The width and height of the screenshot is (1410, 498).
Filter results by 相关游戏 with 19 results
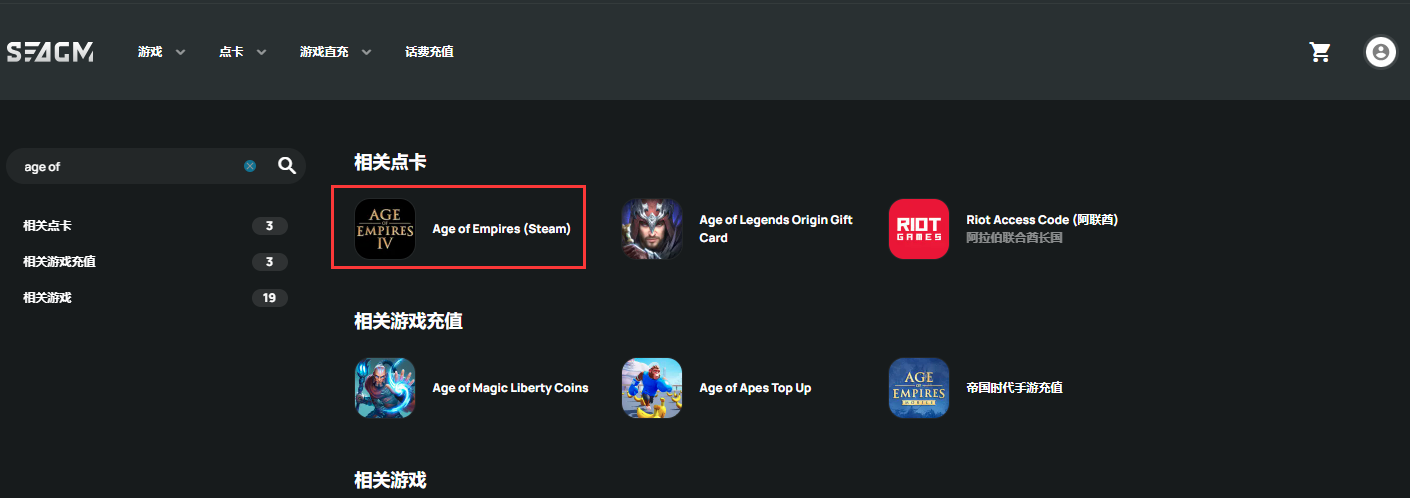155,298
